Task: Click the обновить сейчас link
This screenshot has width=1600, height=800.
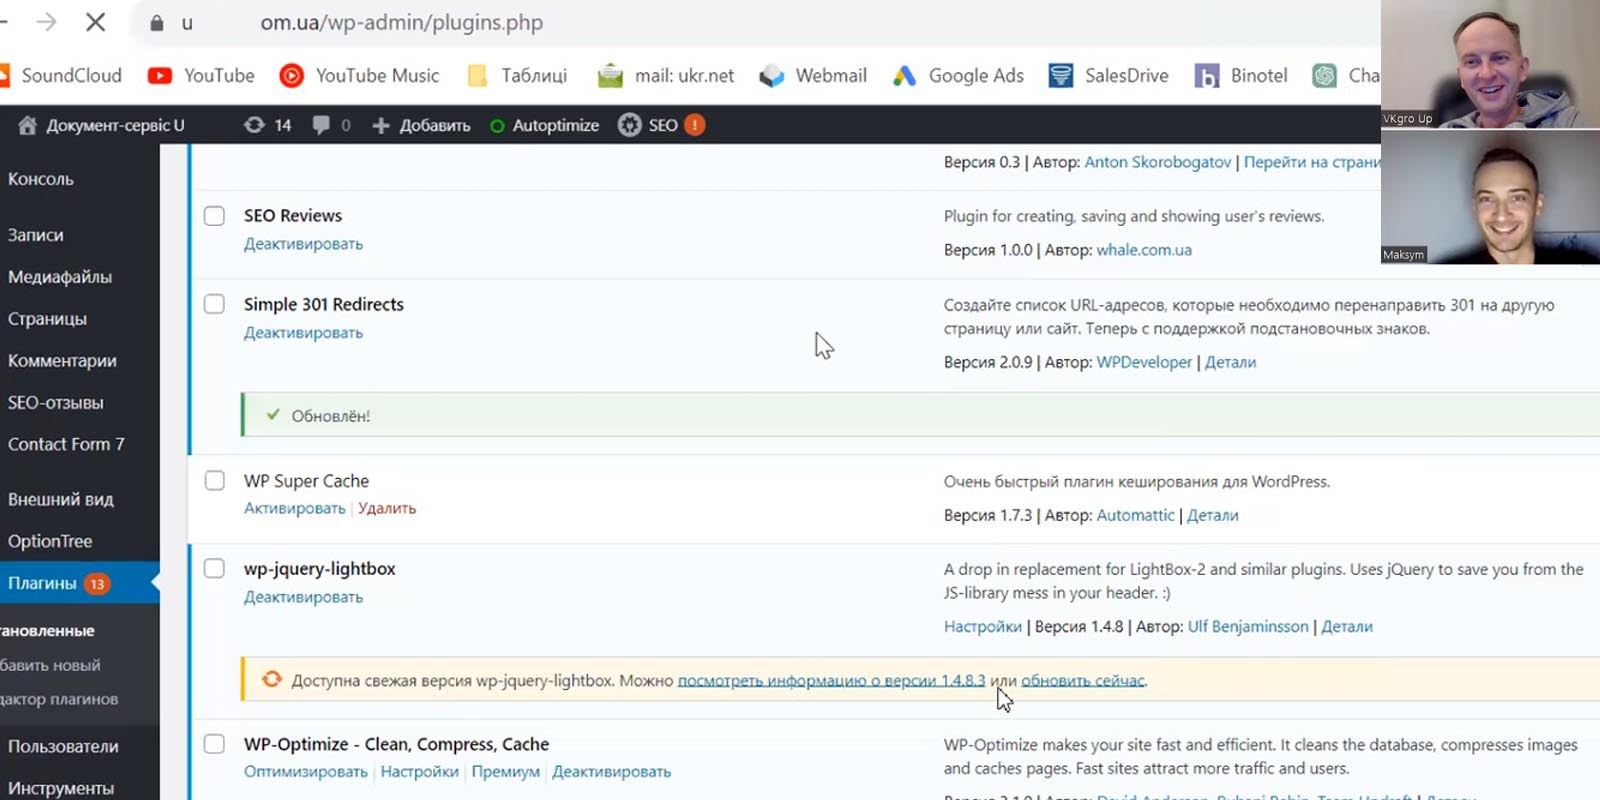Action: click(x=1083, y=681)
